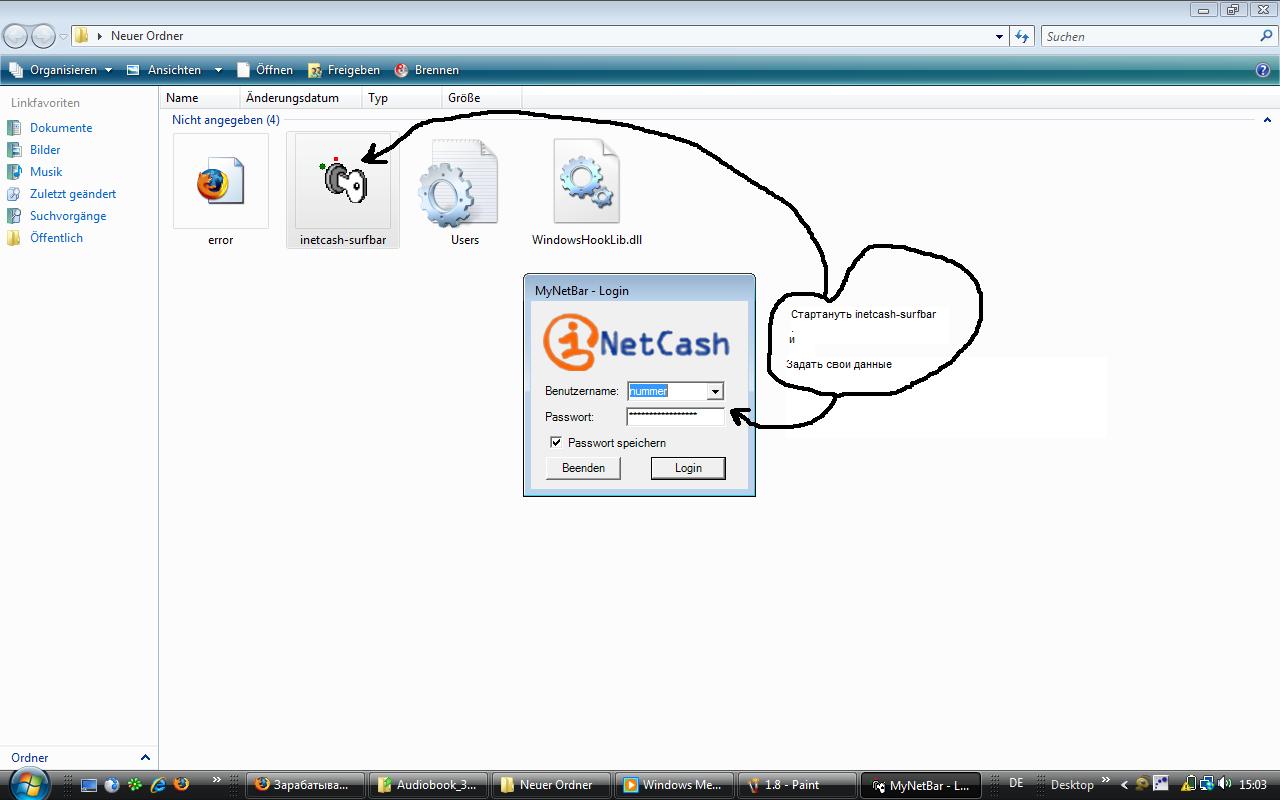1280x800 pixels.
Task: Sort files by the Änderungsdatum column
Action: click(x=301, y=98)
